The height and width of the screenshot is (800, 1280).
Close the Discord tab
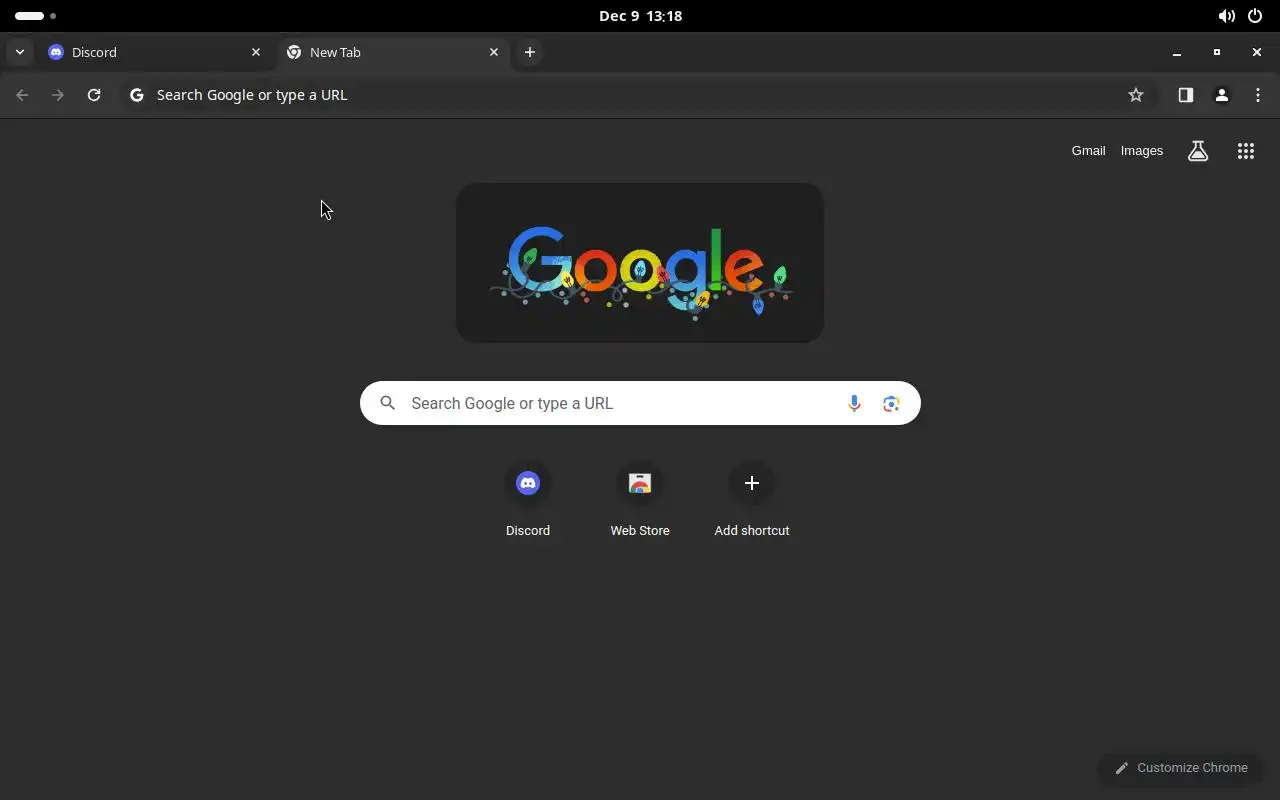[256, 52]
